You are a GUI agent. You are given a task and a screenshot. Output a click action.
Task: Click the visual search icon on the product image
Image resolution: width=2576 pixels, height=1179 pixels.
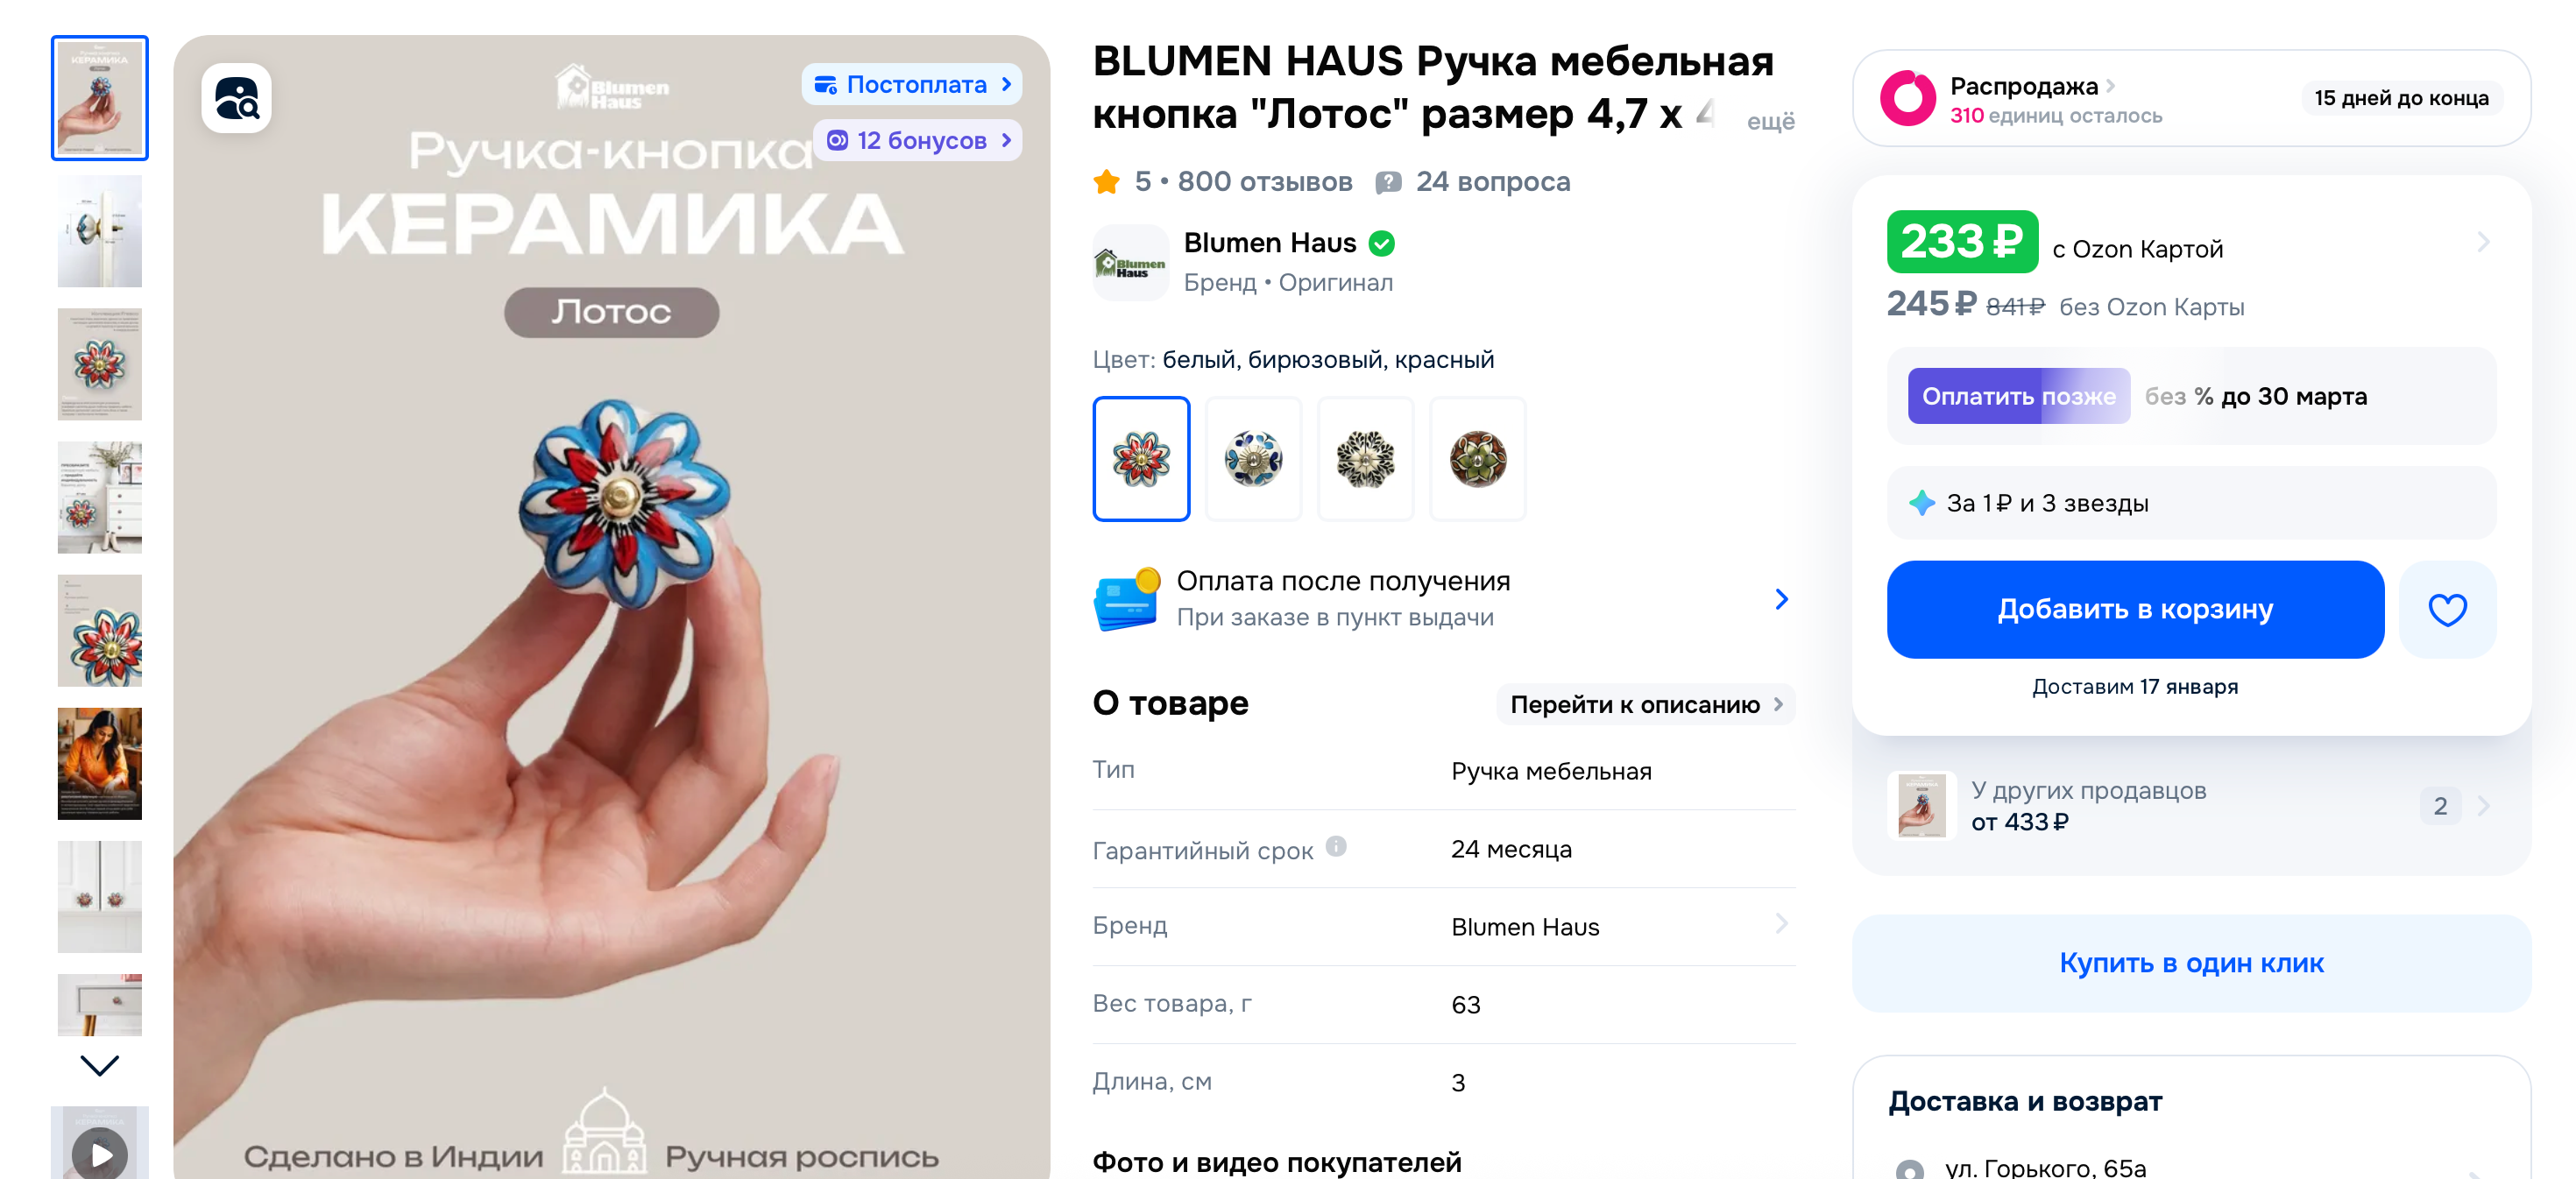coord(237,98)
